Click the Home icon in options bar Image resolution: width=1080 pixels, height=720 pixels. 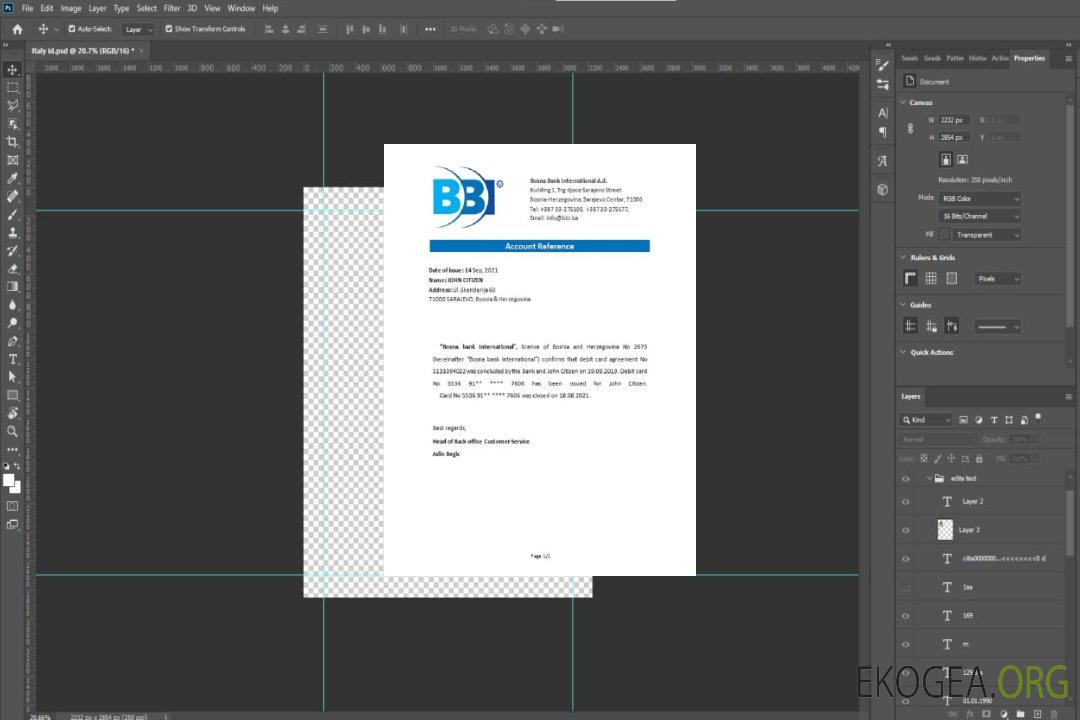pyautogui.click(x=17, y=29)
